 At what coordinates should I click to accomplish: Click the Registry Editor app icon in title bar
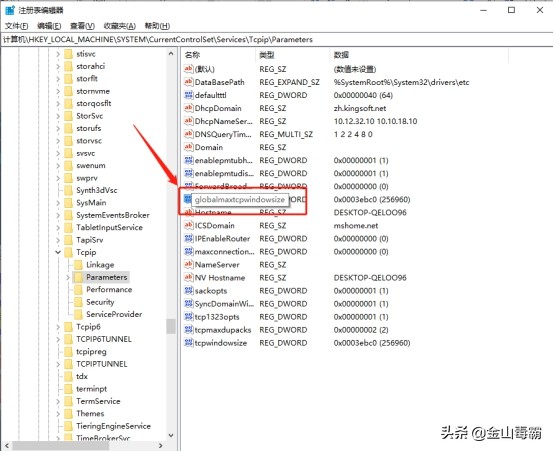pyautogui.click(x=10, y=10)
